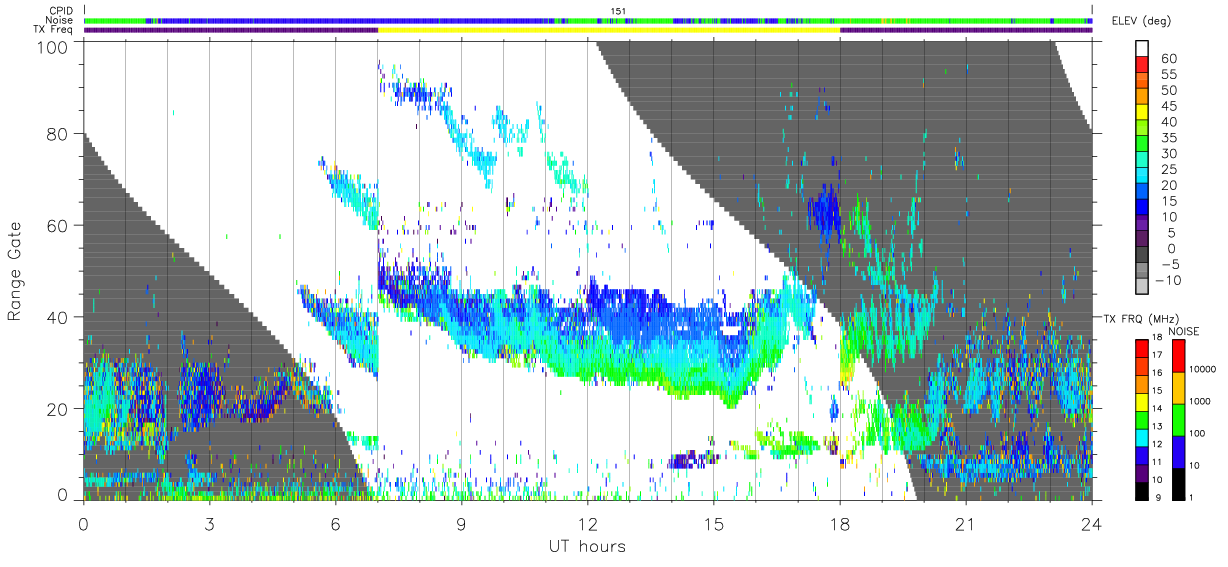
Task: Click the 12 tick label on the UT hours axis
Action: 588,524
